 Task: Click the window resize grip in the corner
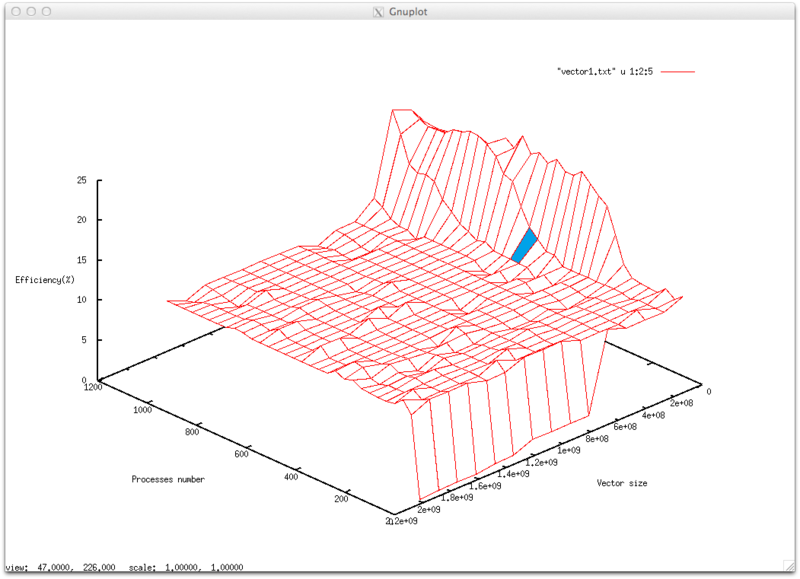(x=789, y=565)
